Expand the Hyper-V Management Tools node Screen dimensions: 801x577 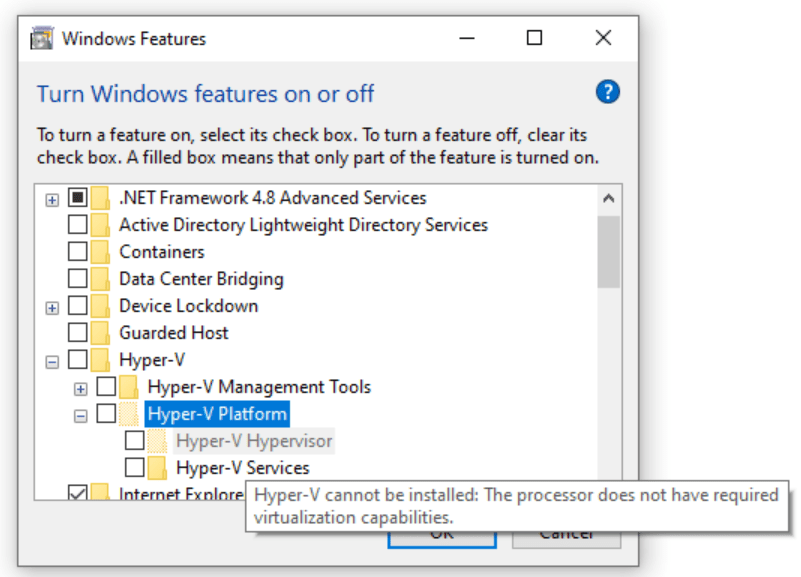click(81, 387)
